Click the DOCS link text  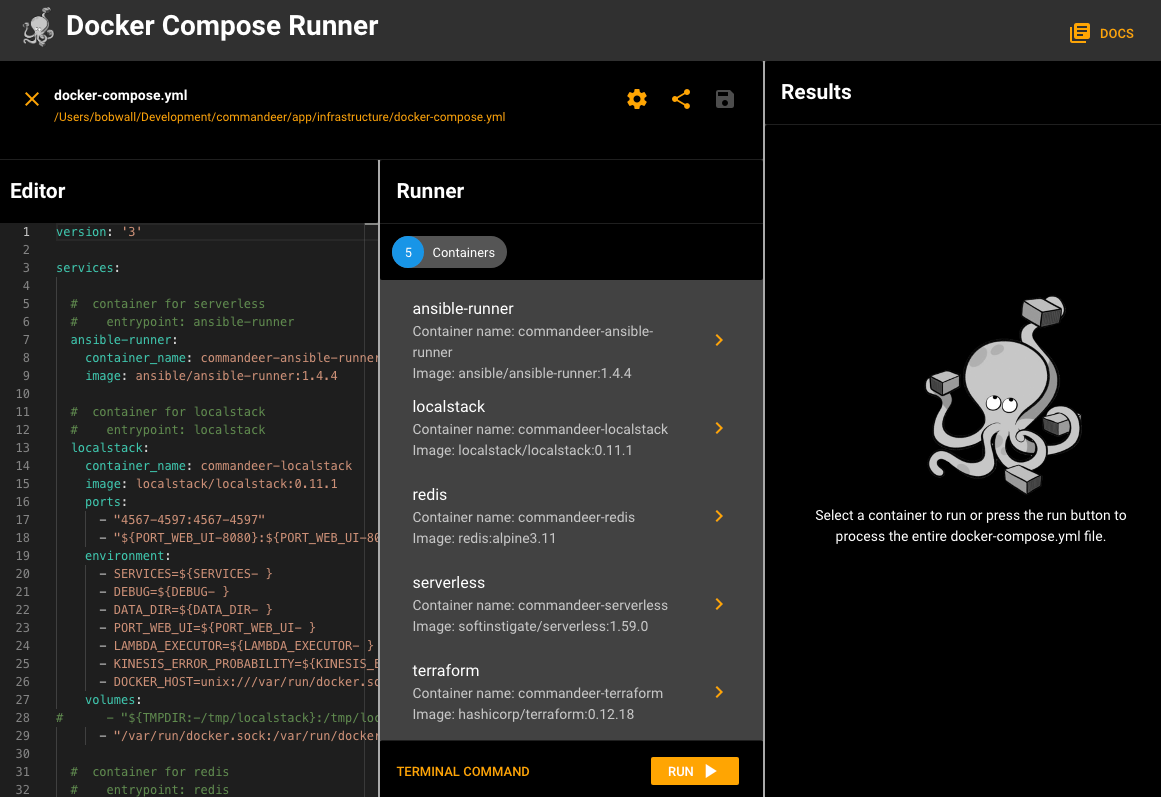(x=1117, y=33)
